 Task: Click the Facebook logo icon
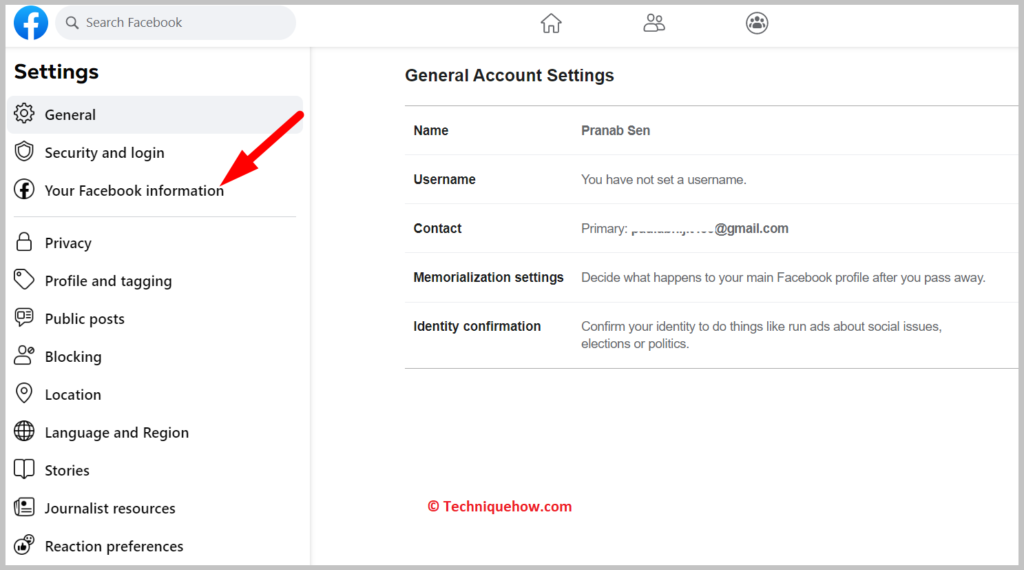(x=31, y=23)
